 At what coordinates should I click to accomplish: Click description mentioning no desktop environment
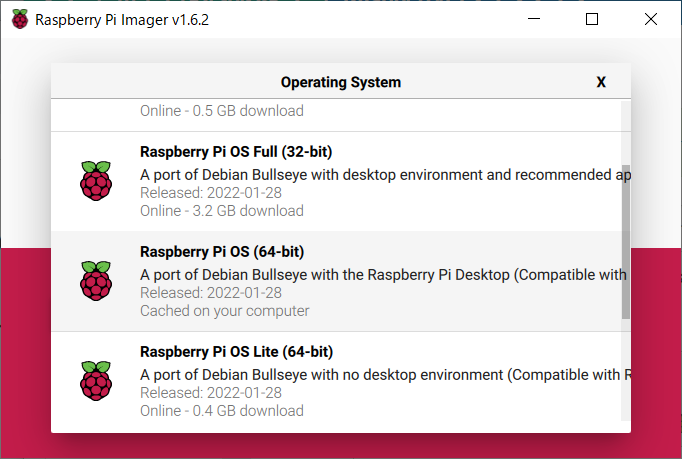(385, 375)
